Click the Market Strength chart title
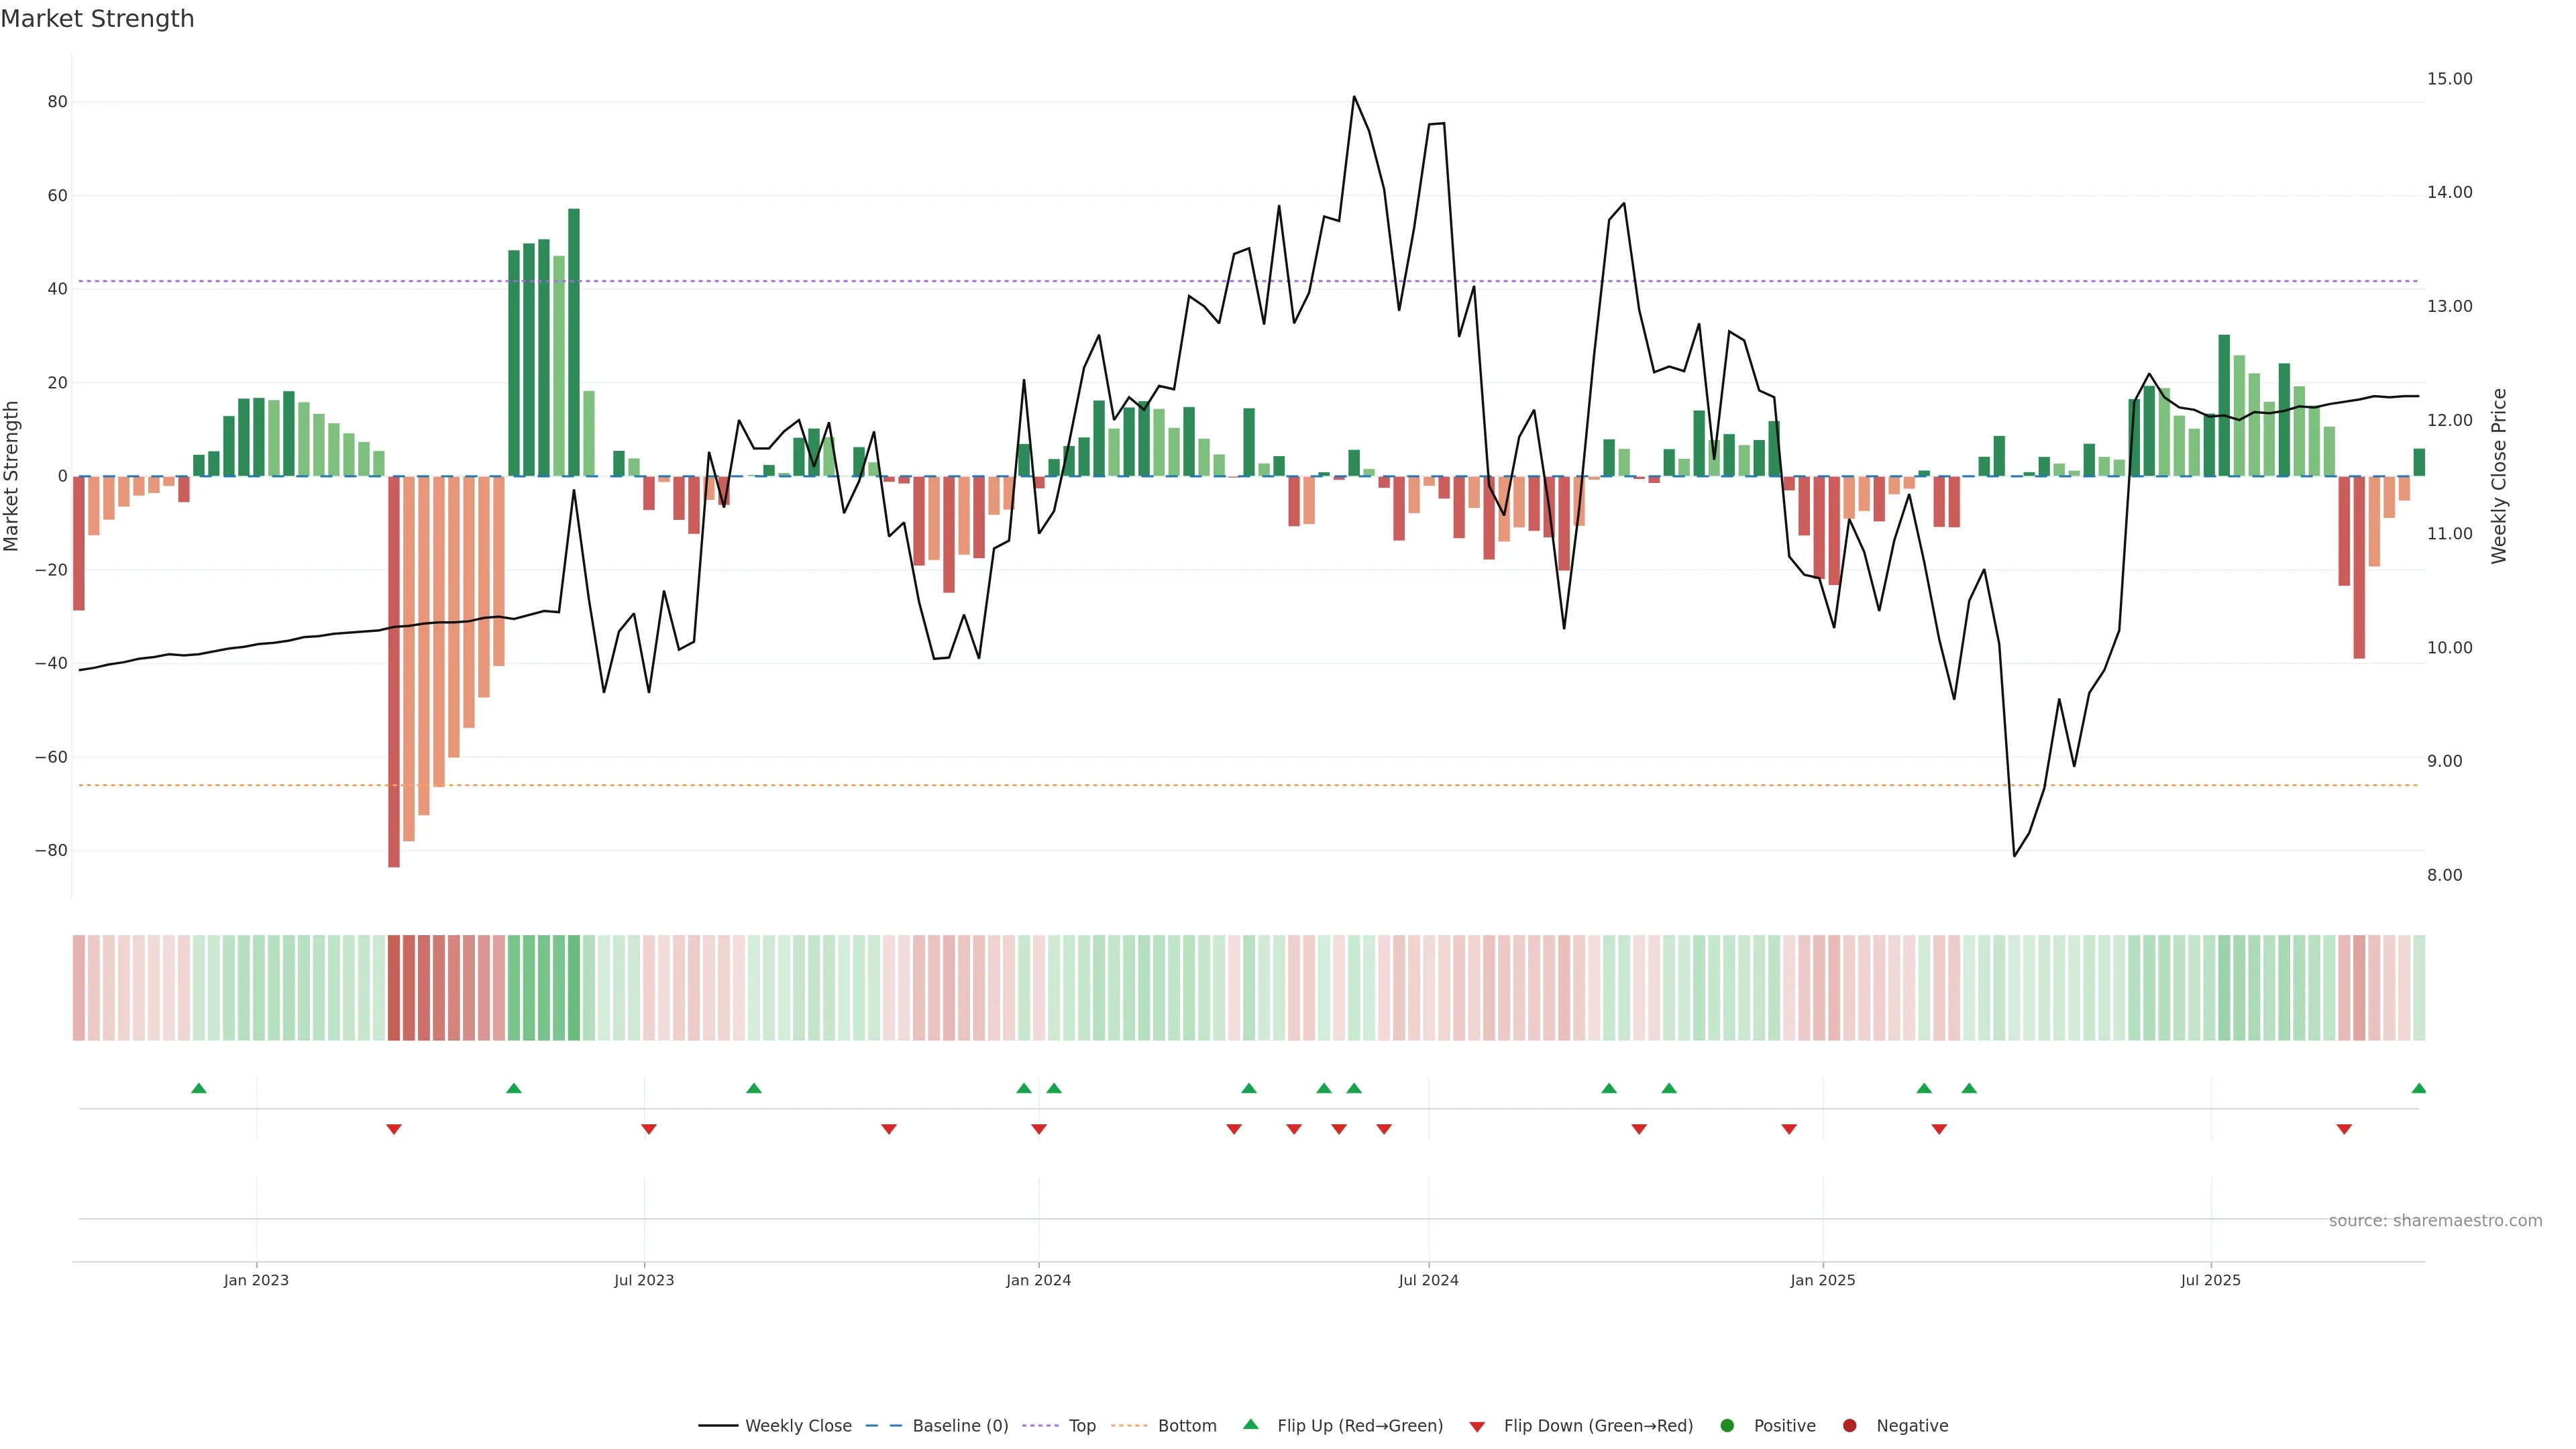This screenshot has height=1449, width=2576. (x=97, y=19)
